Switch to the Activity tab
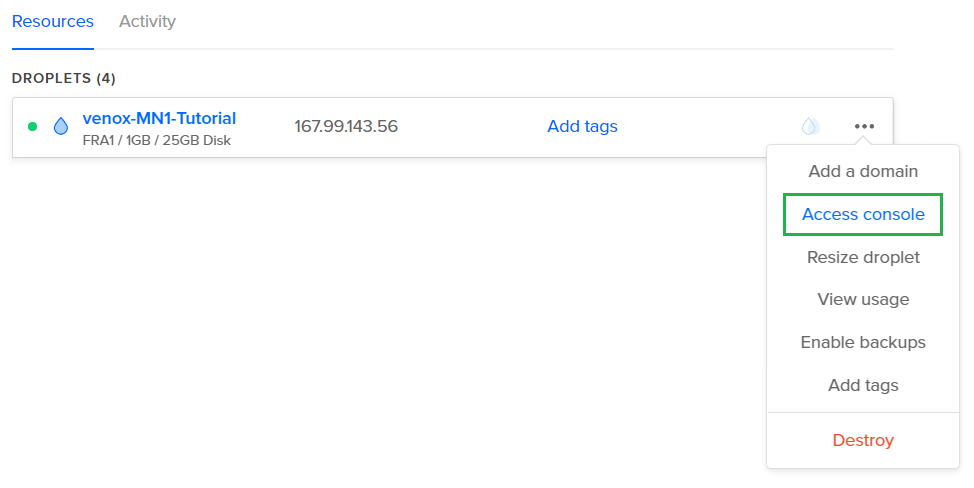This screenshot has width=974, height=488. click(147, 21)
